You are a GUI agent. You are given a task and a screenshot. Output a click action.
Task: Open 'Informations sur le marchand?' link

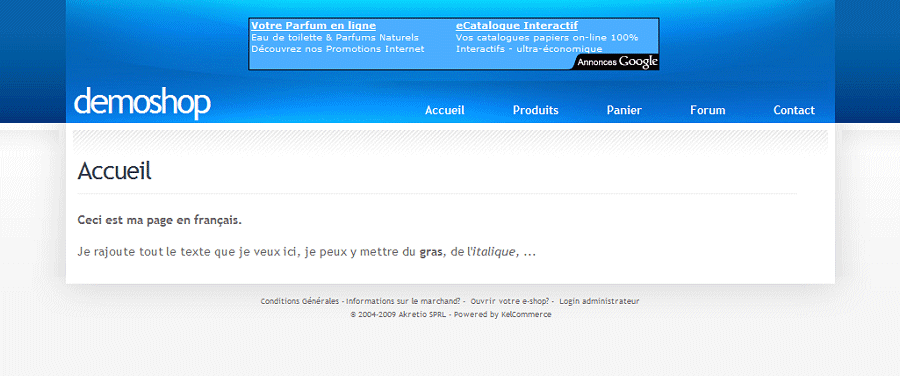403,301
